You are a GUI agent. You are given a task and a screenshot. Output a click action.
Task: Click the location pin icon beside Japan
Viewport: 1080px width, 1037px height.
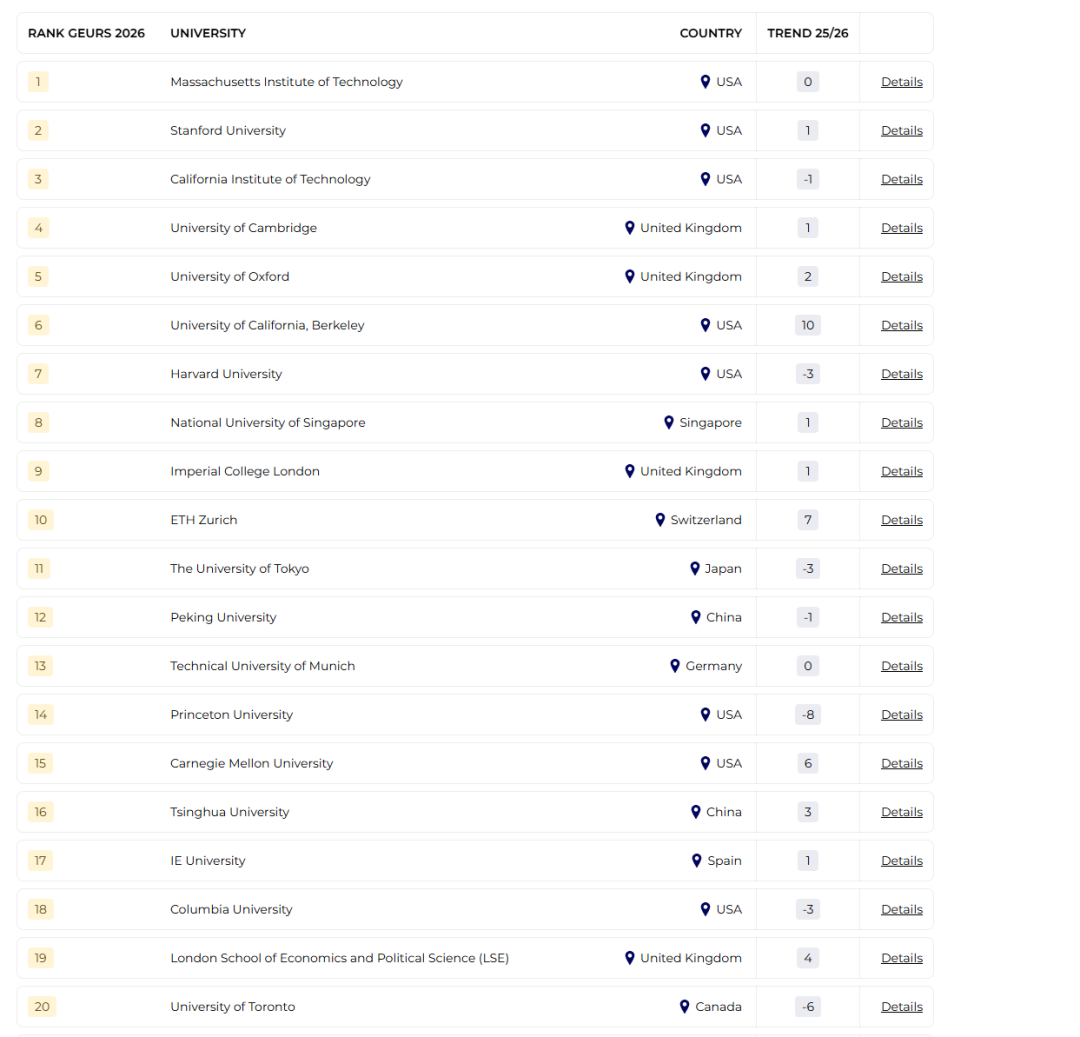tap(695, 569)
